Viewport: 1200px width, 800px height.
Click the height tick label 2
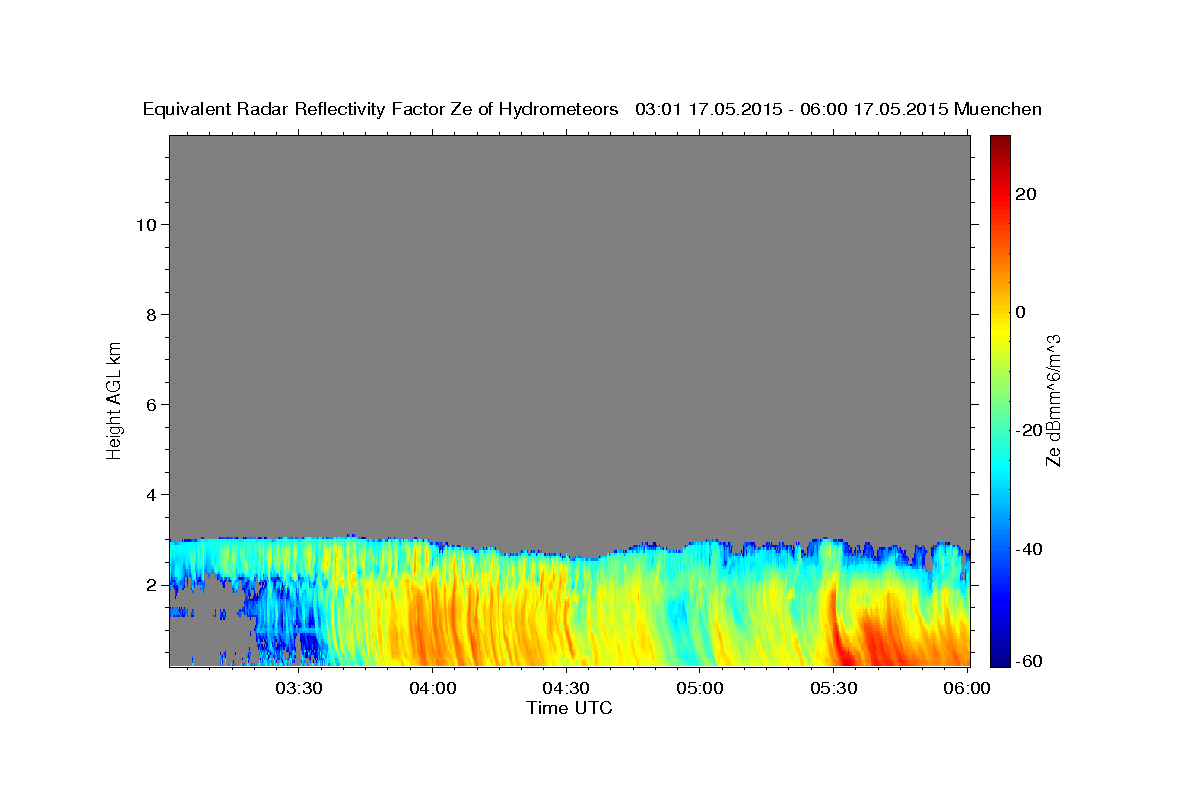[x=151, y=585]
